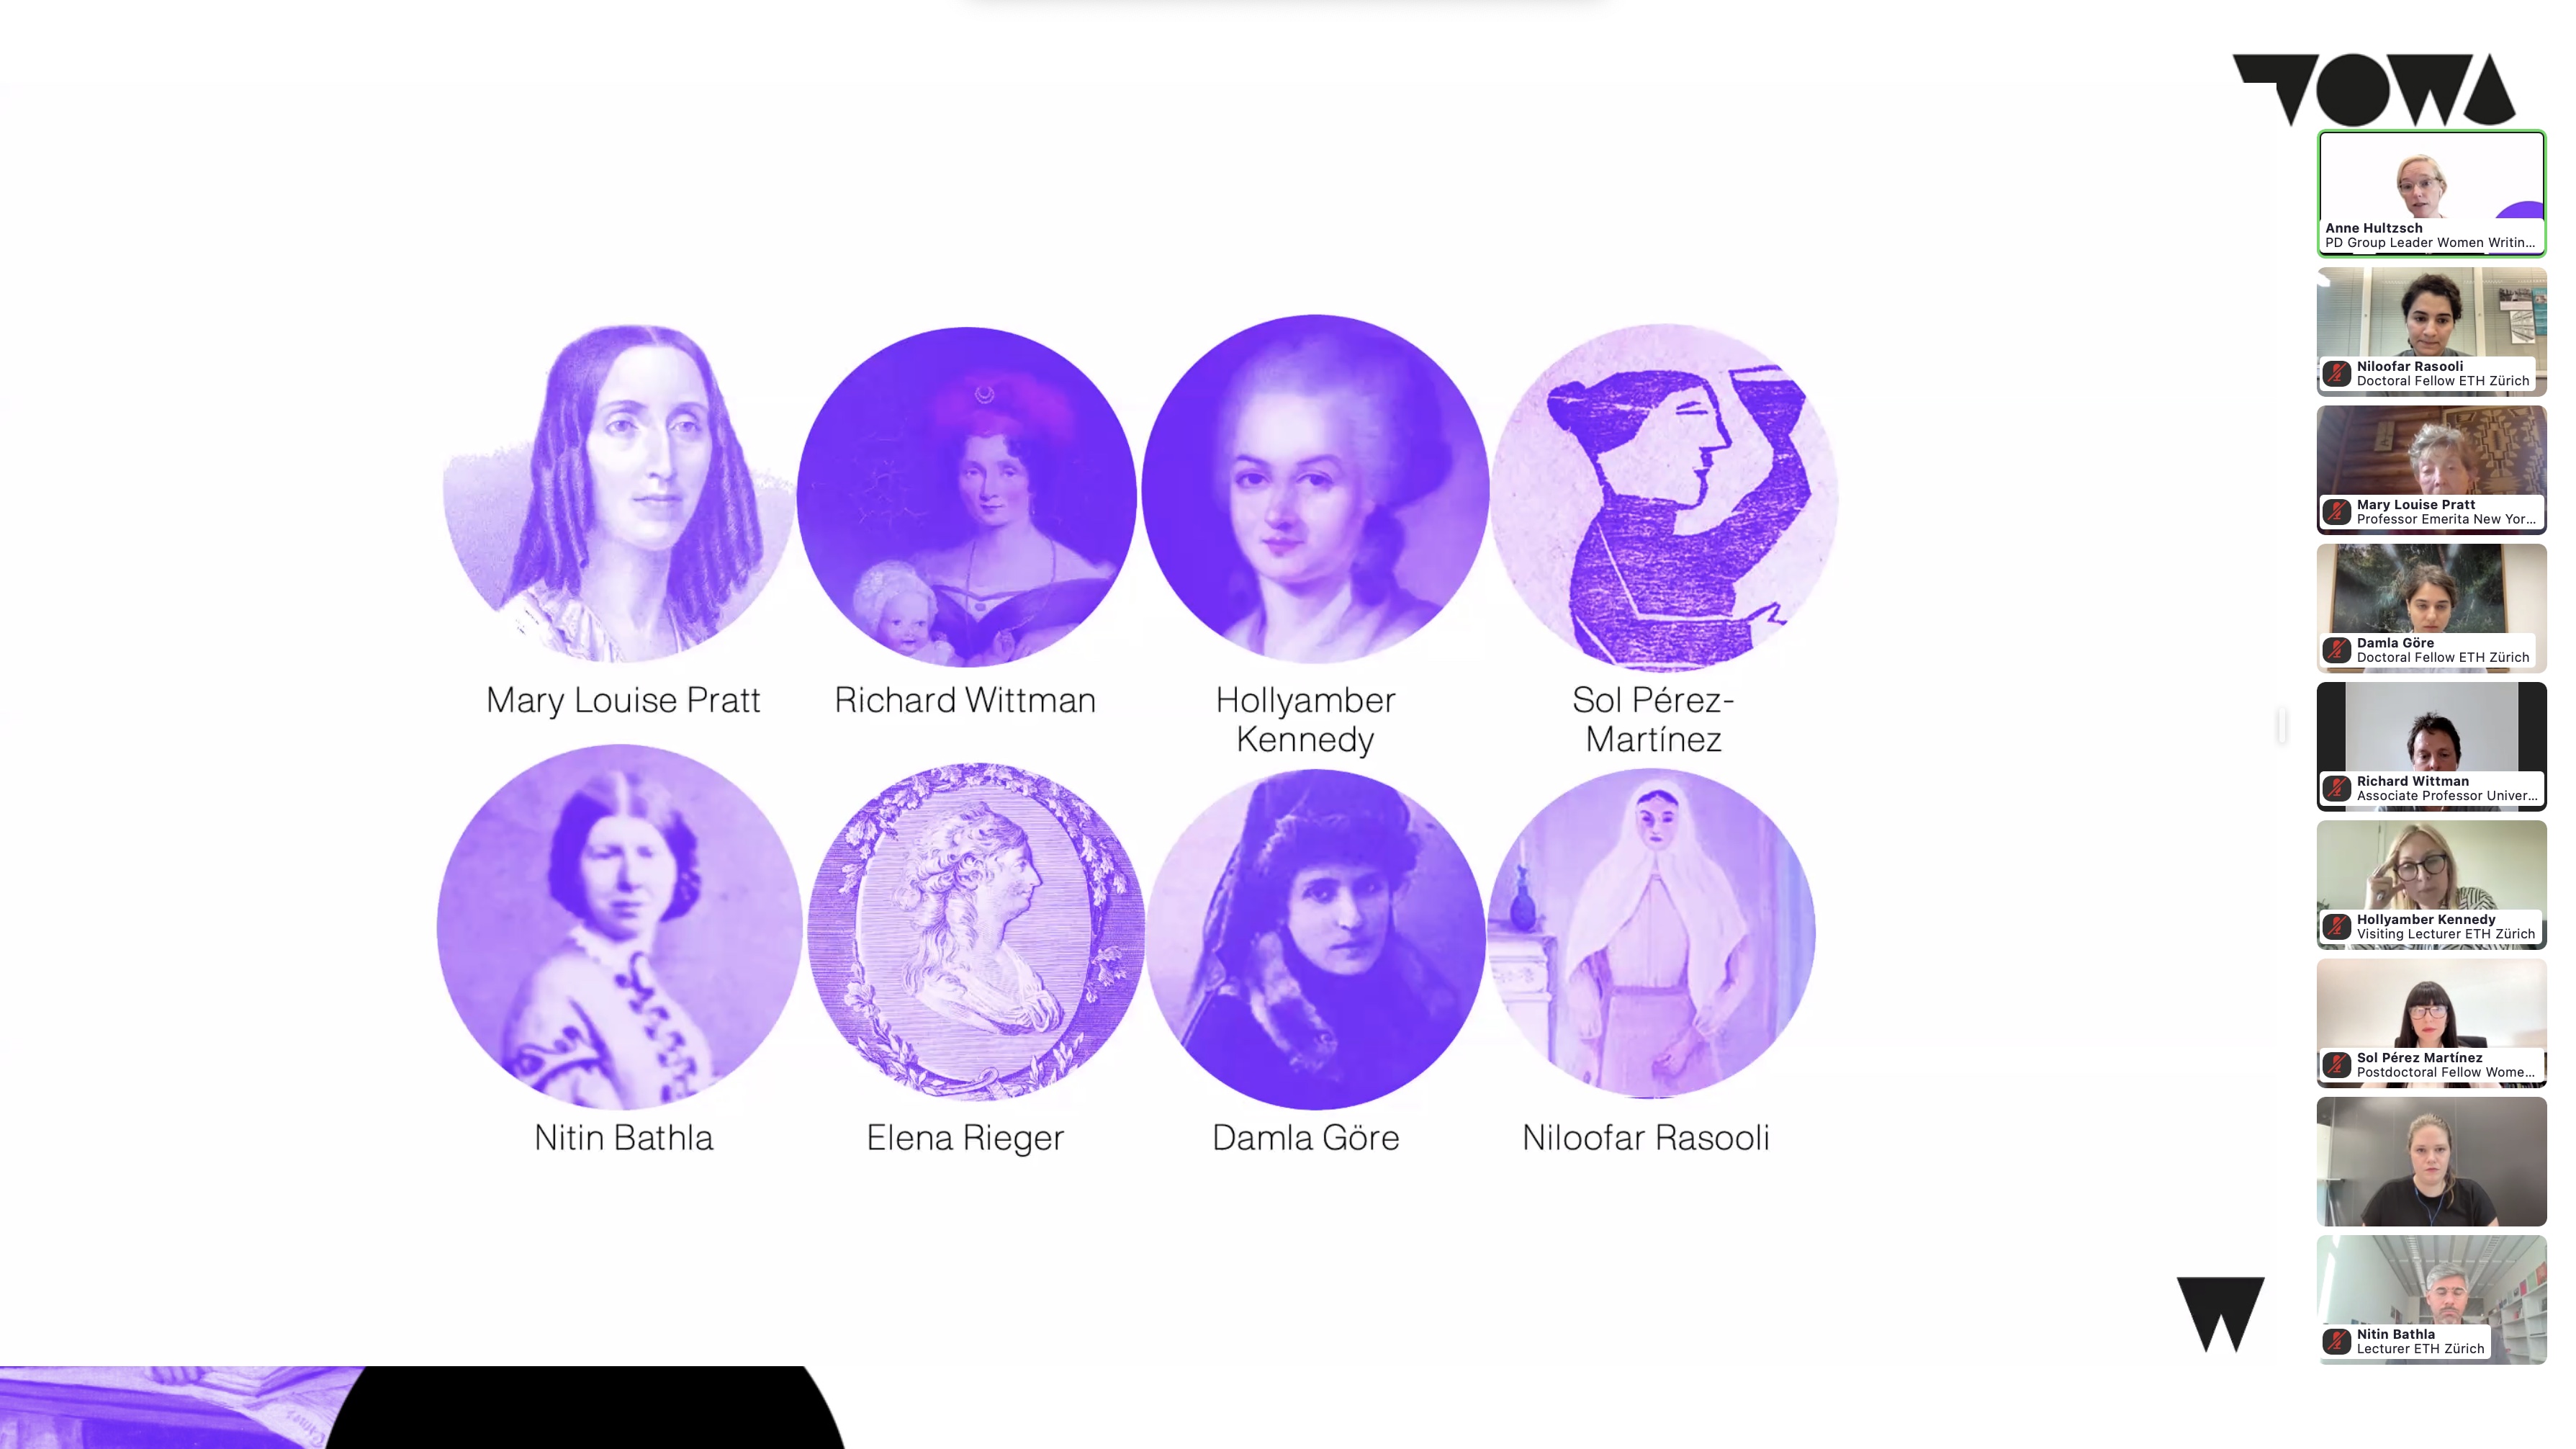Click the panel divider handle beside video tiles
This screenshot has width=2576, height=1449.
point(2282,725)
